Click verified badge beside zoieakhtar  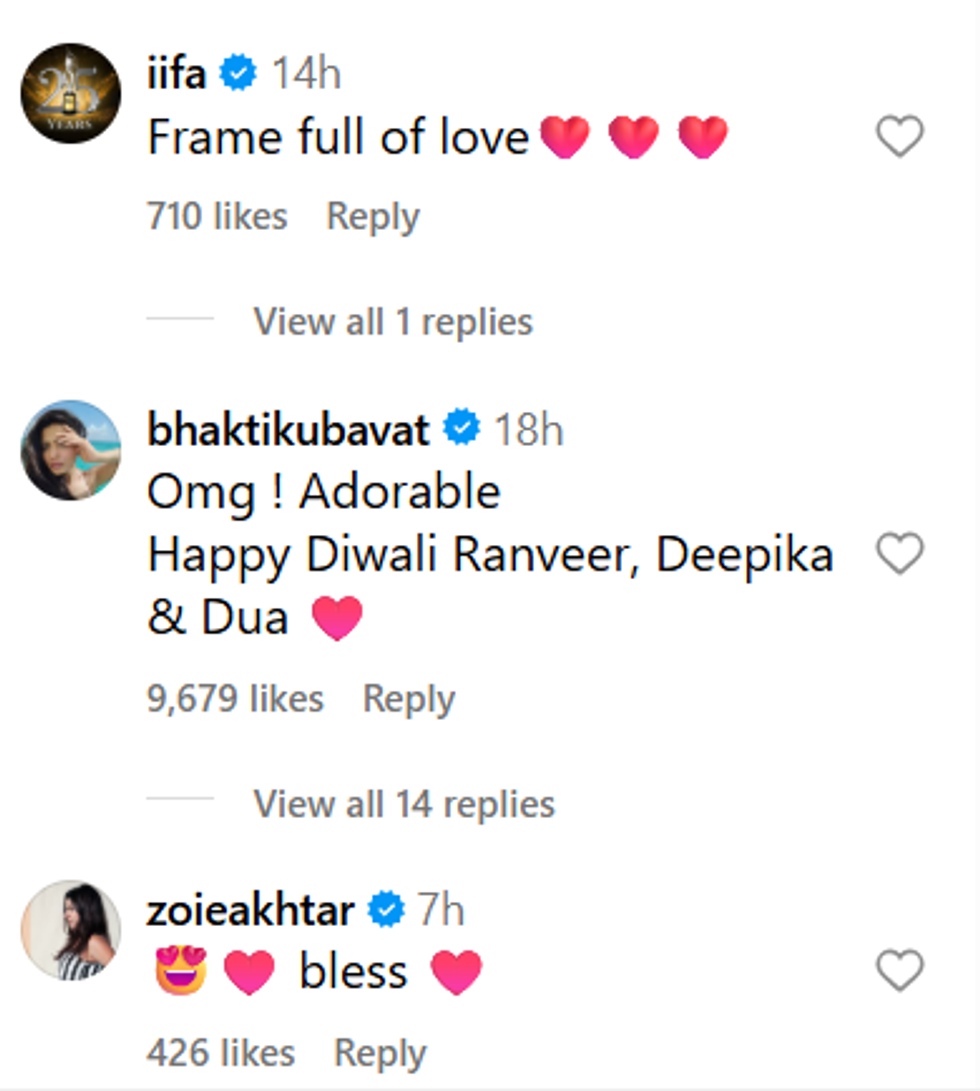click(x=385, y=910)
